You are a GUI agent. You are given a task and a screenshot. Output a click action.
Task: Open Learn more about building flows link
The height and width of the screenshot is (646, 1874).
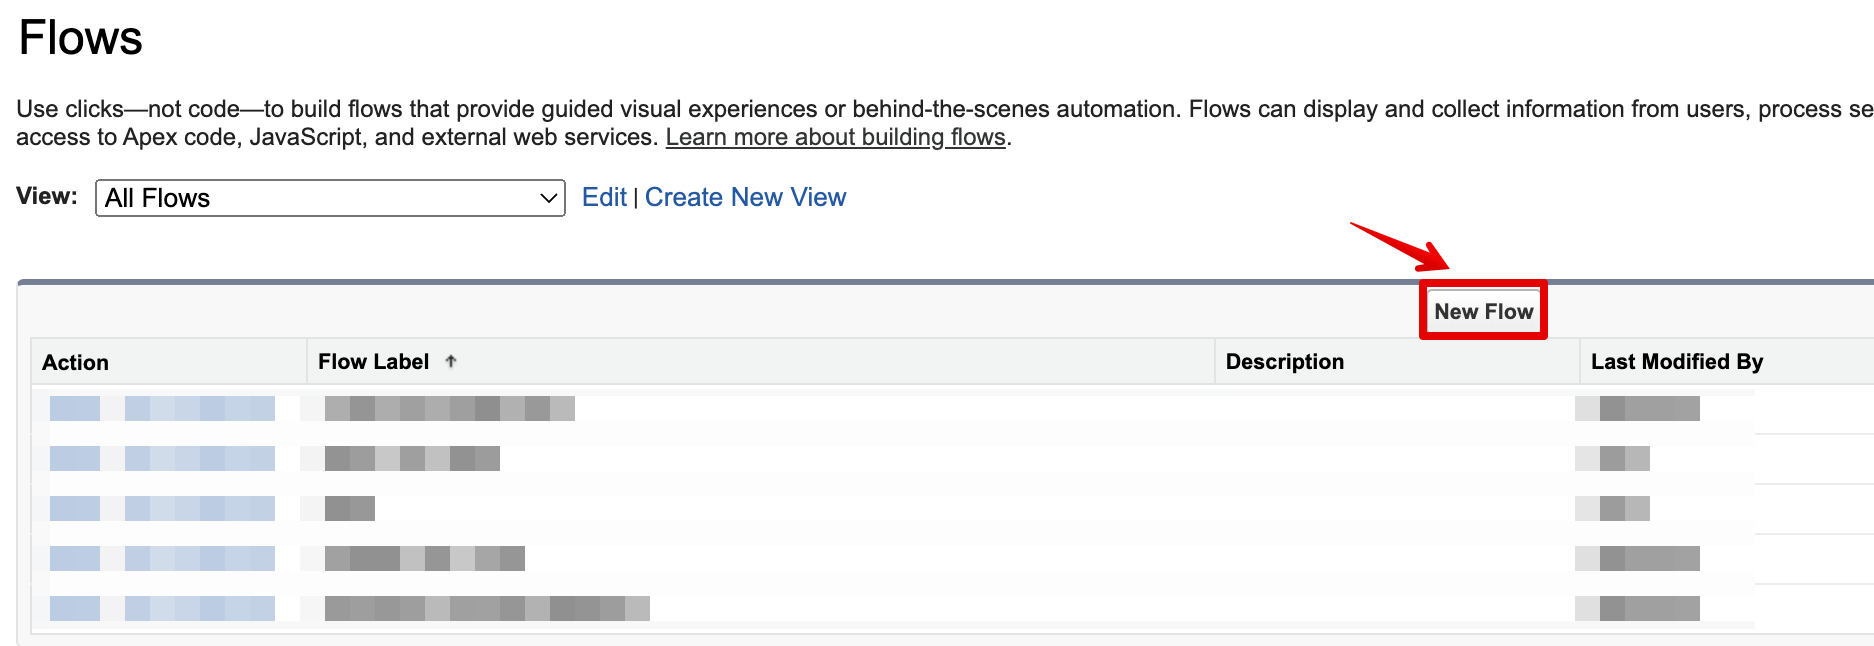coord(835,138)
